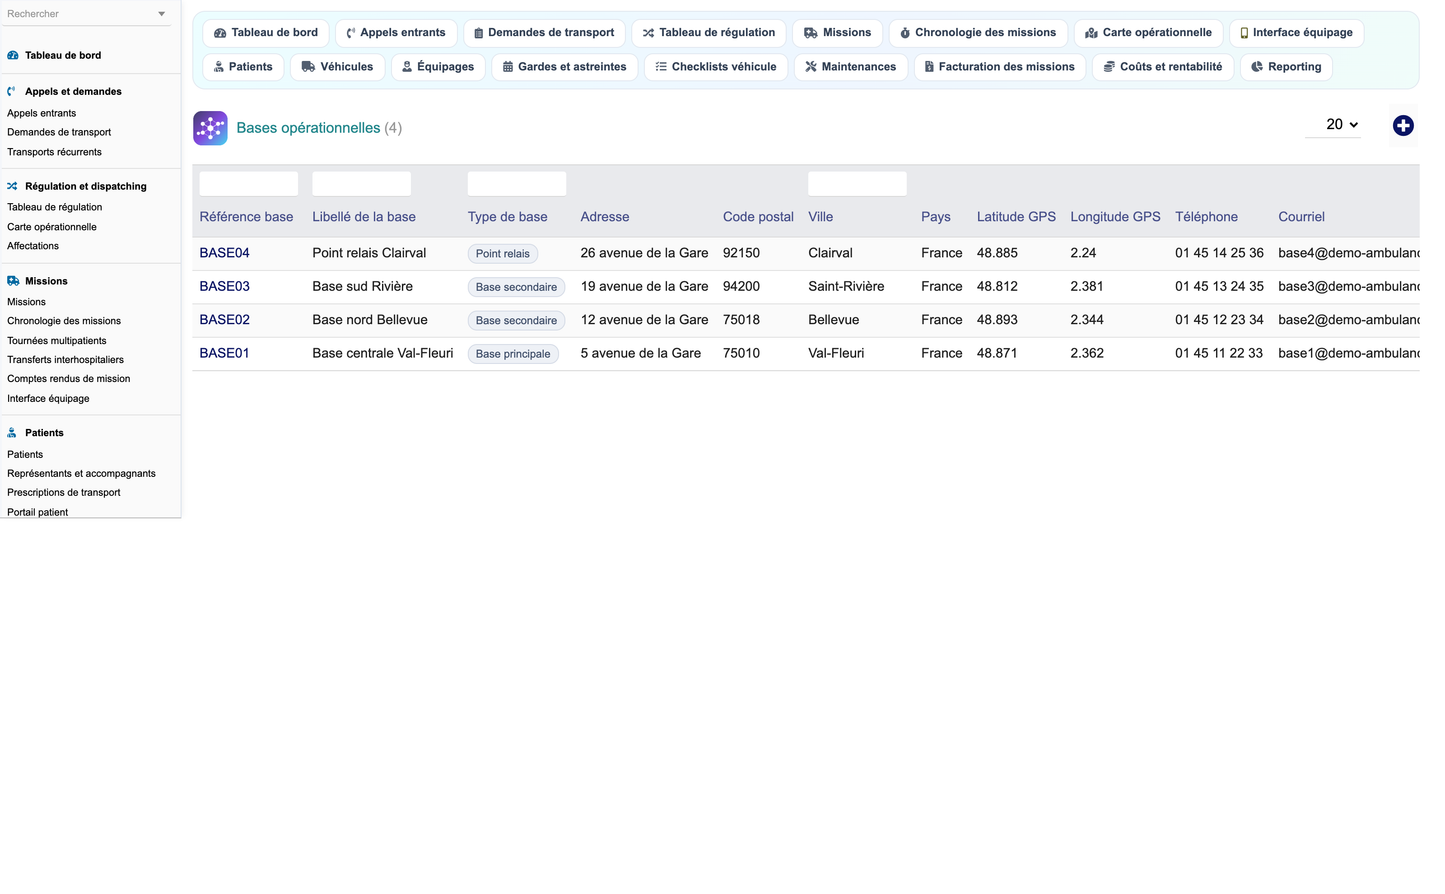
Task: Click the Ville filter field
Action: pyautogui.click(x=857, y=184)
